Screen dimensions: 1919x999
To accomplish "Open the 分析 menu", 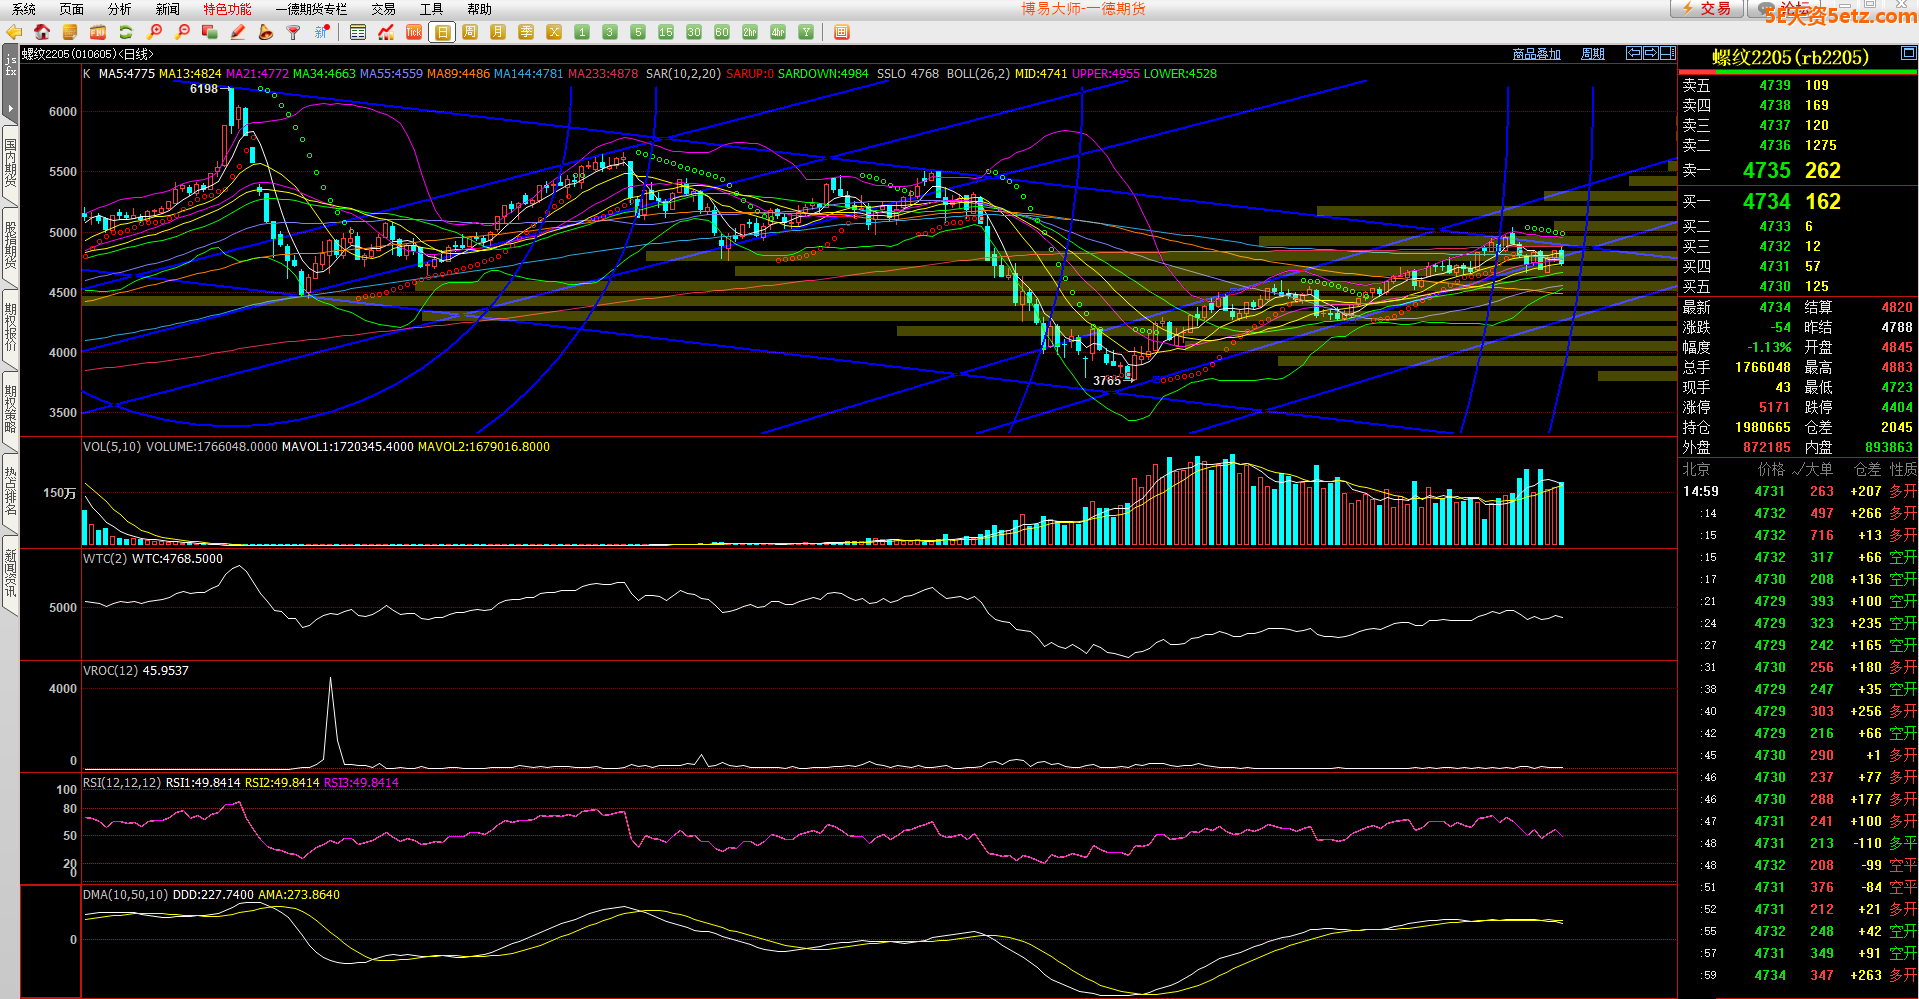I will tap(119, 9).
